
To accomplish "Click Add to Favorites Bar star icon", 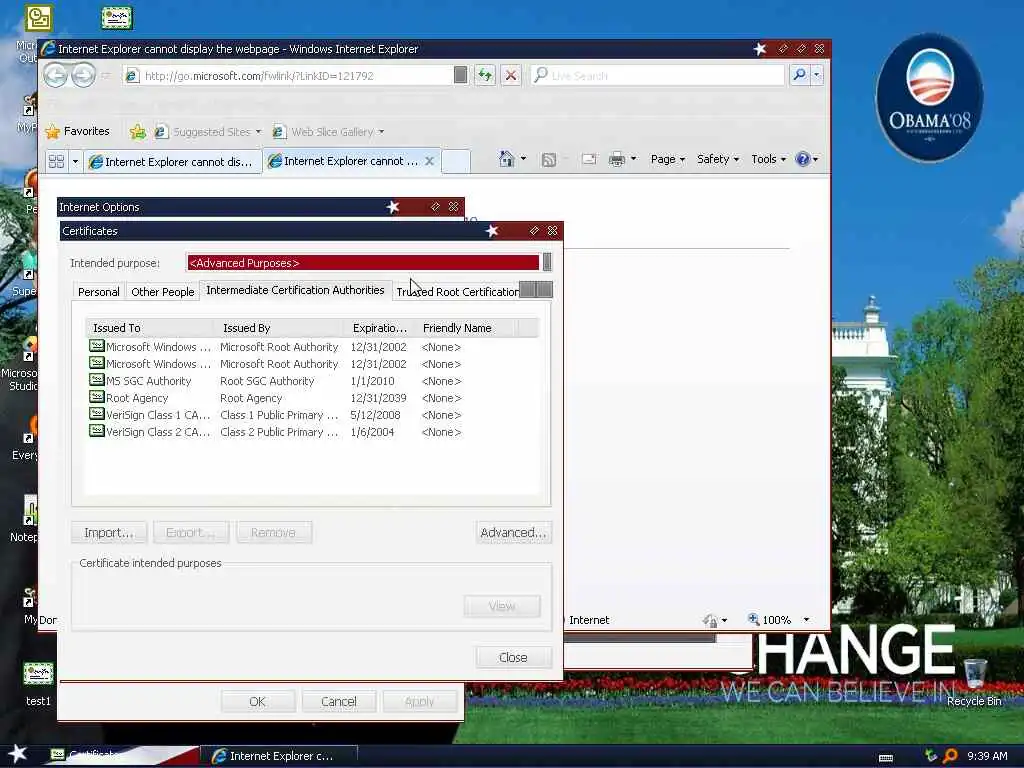I will [x=138, y=132].
